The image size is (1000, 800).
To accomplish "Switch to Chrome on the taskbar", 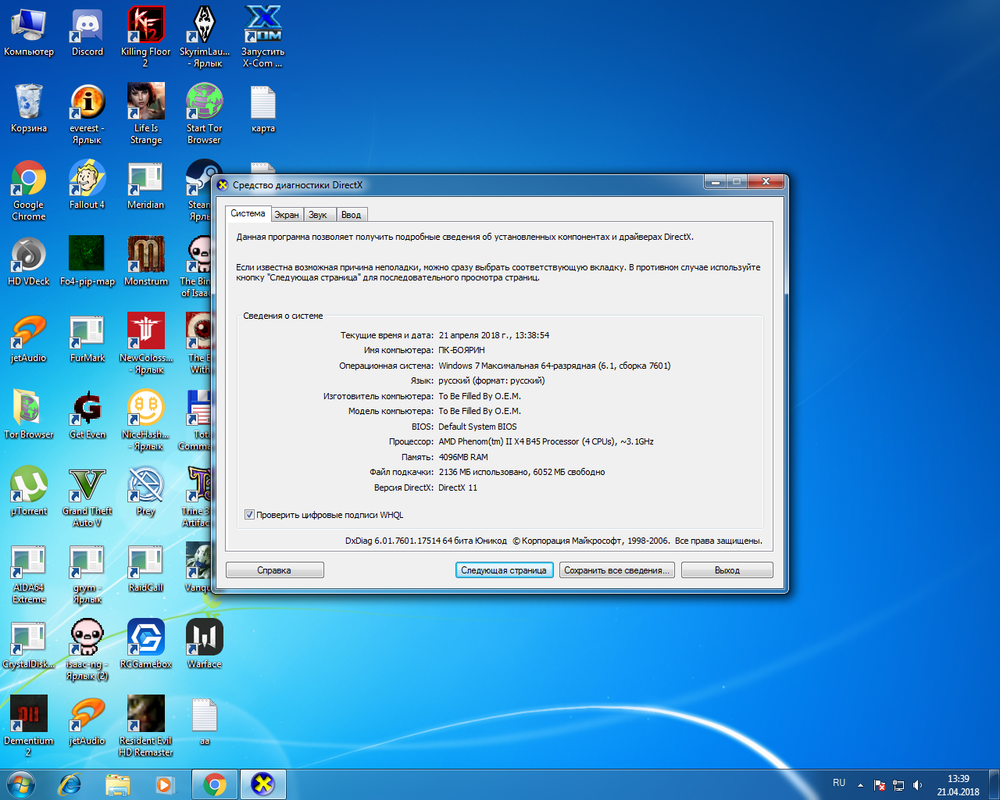I will (x=215, y=784).
